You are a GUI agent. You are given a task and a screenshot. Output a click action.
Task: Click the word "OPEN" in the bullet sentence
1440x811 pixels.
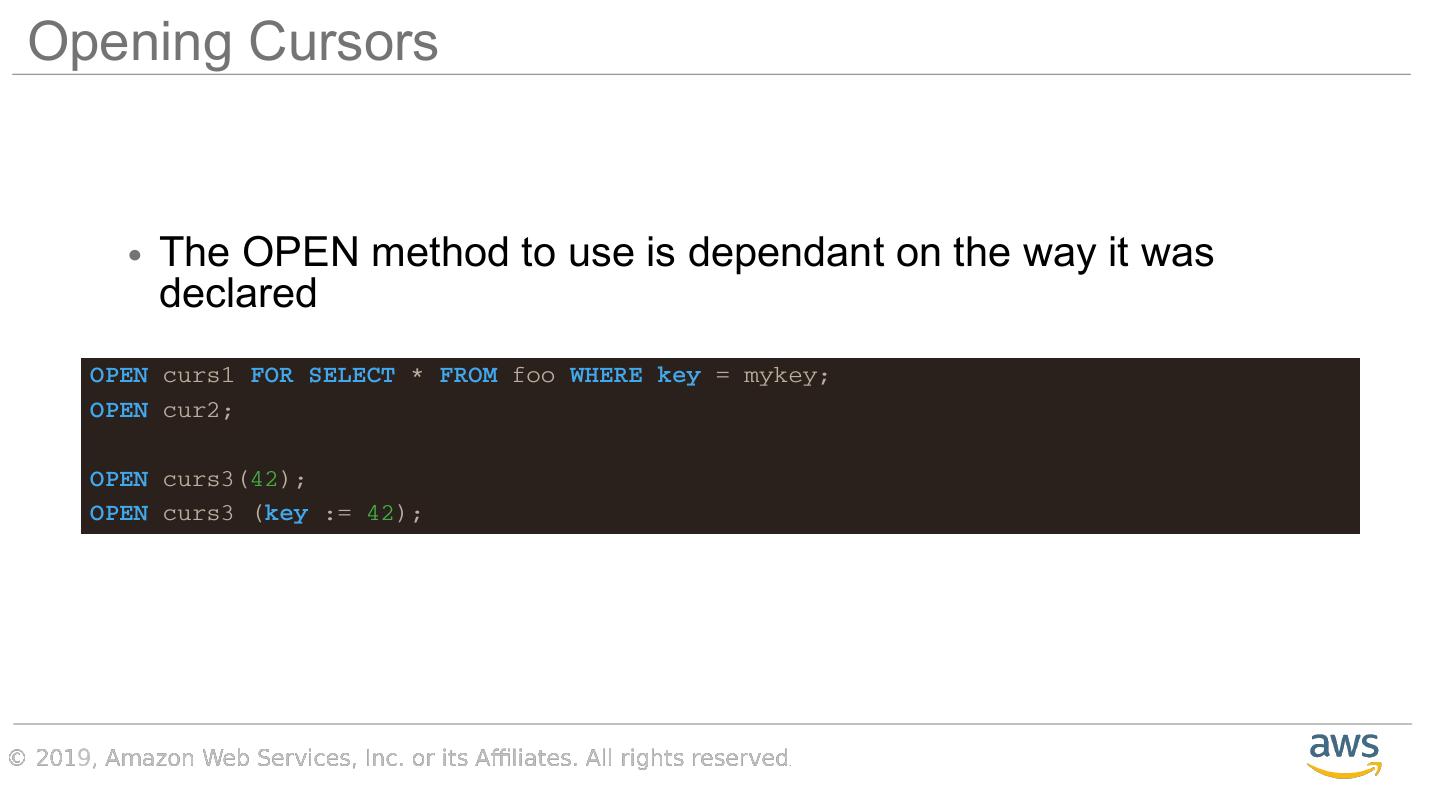click(x=300, y=252)
